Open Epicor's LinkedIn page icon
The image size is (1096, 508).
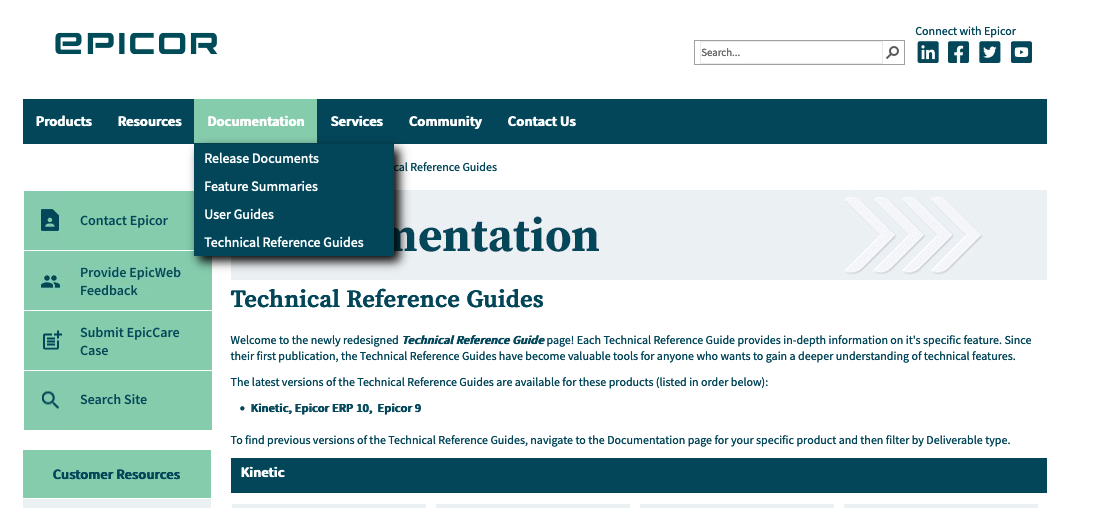[x=928, y=52]
